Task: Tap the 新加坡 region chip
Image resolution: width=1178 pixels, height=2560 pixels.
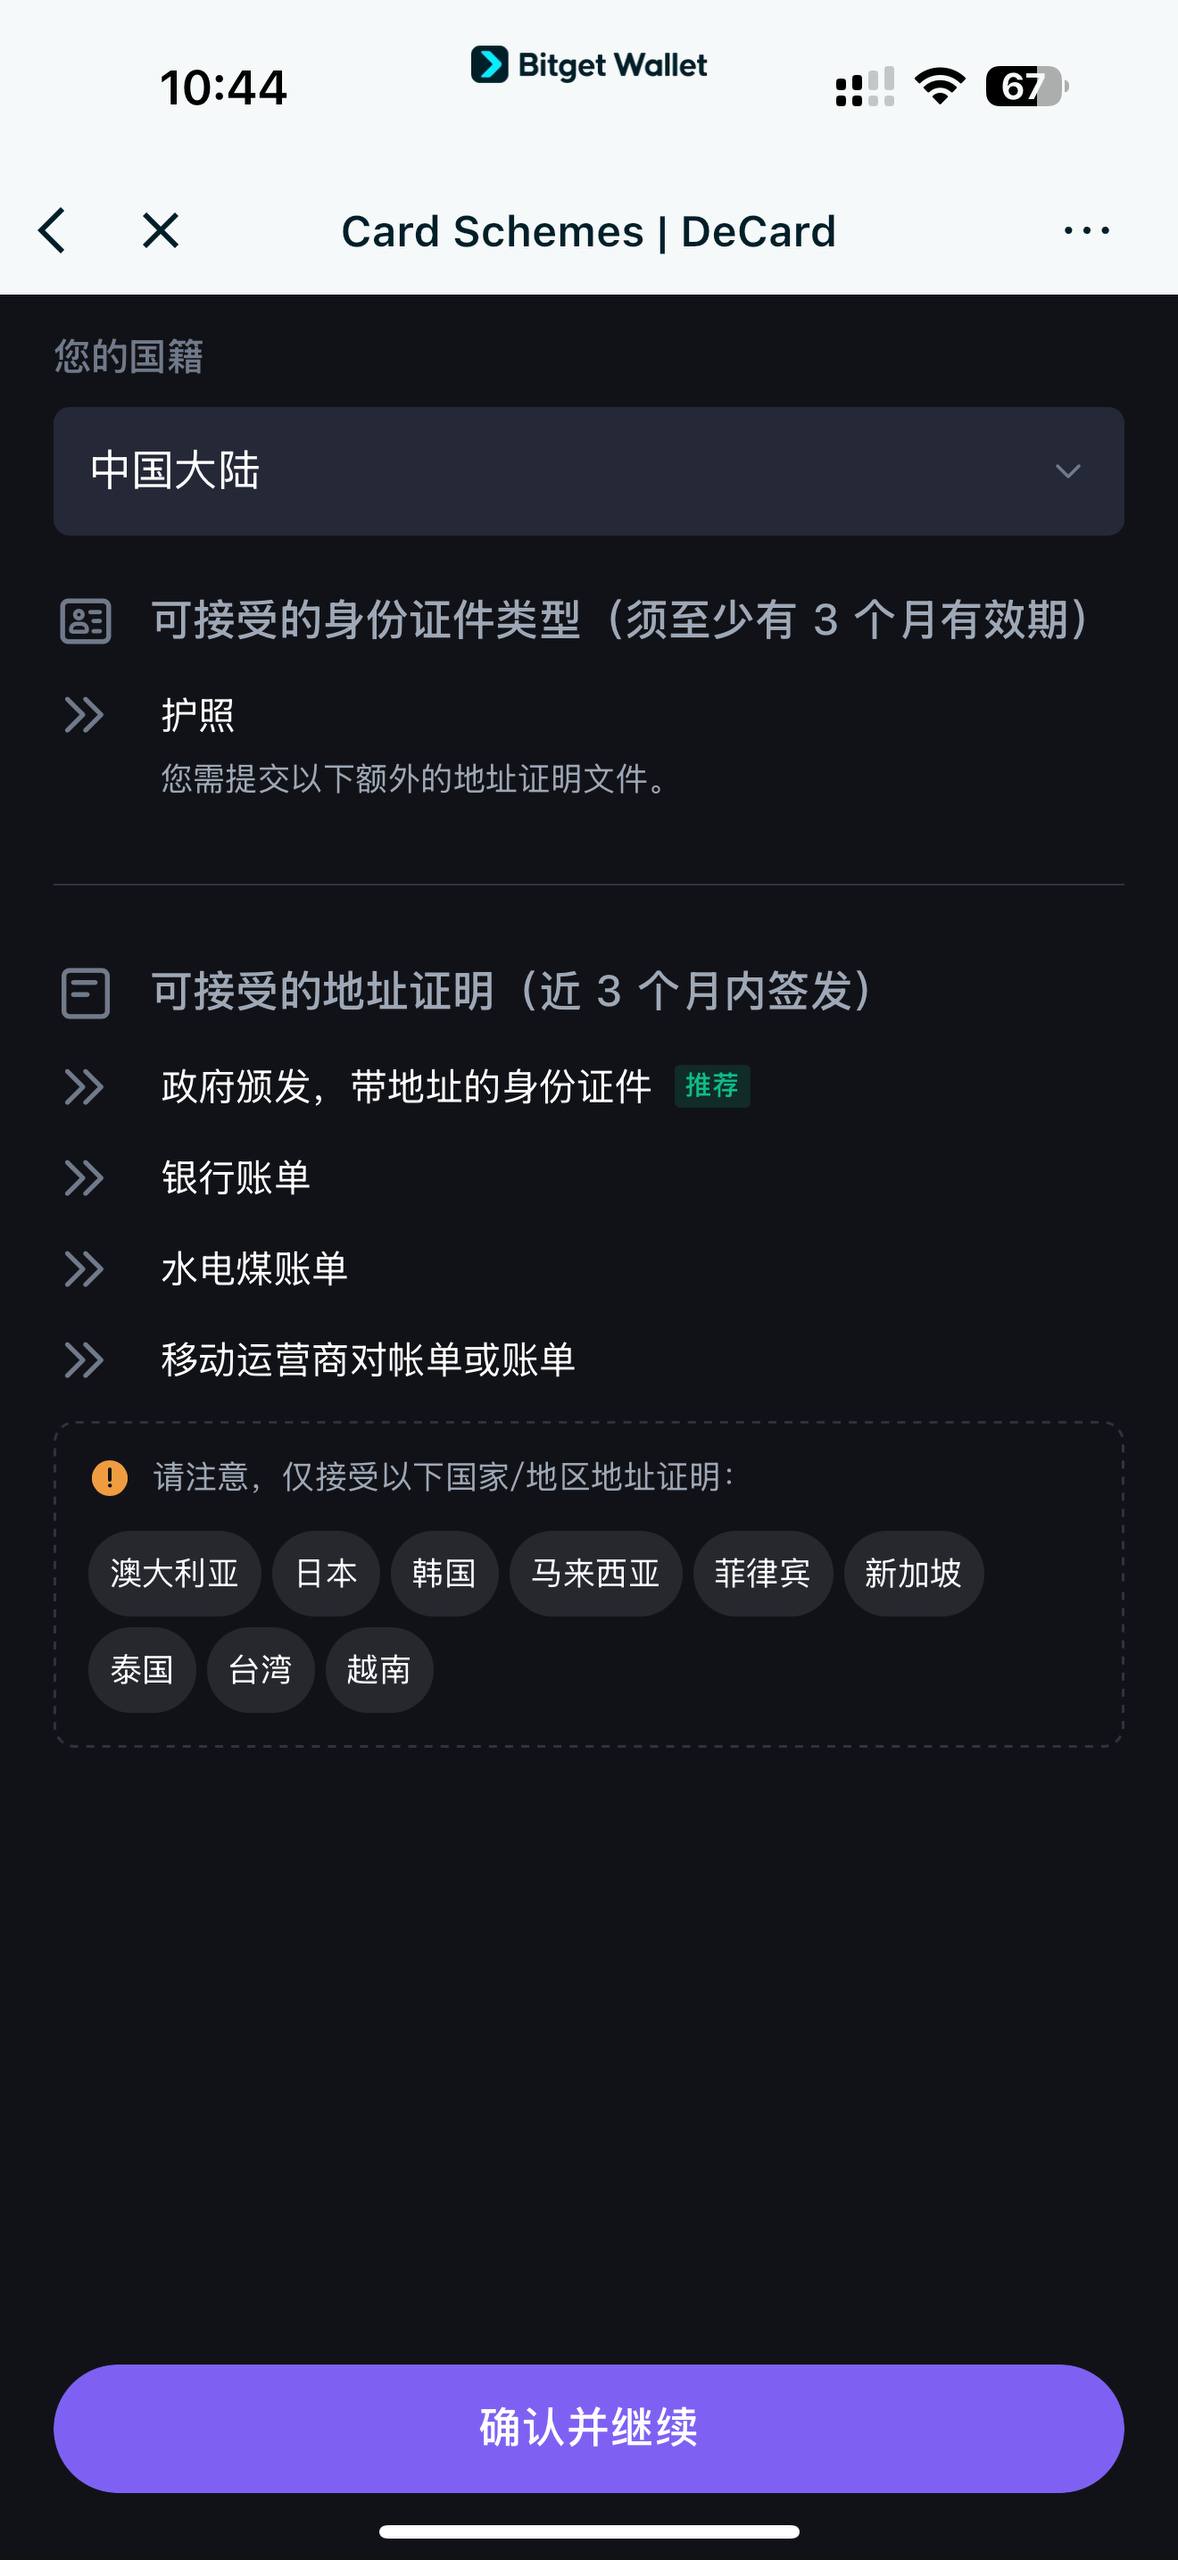Action: [x=913, y=1574]
